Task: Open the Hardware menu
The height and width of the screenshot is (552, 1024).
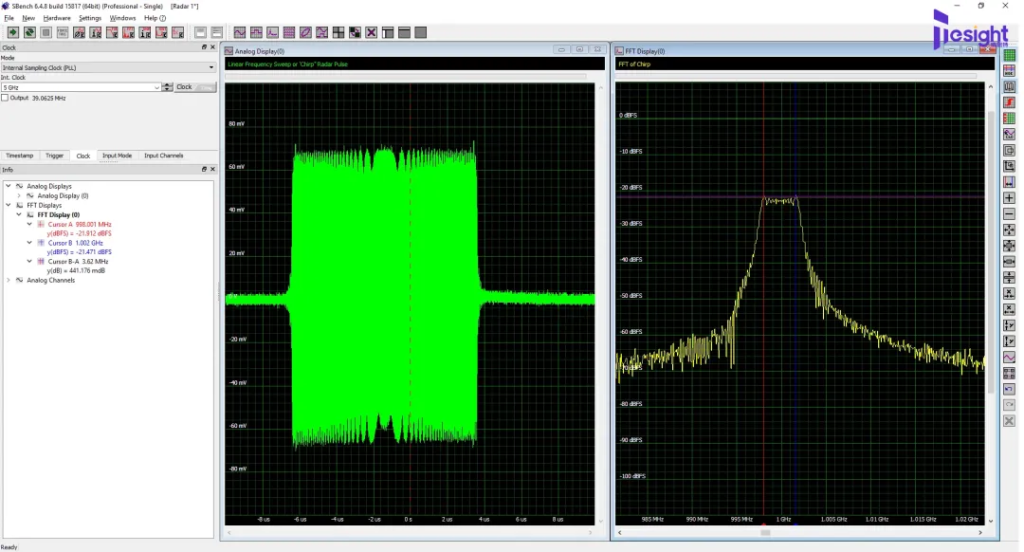Action: [x=57, y=18]
